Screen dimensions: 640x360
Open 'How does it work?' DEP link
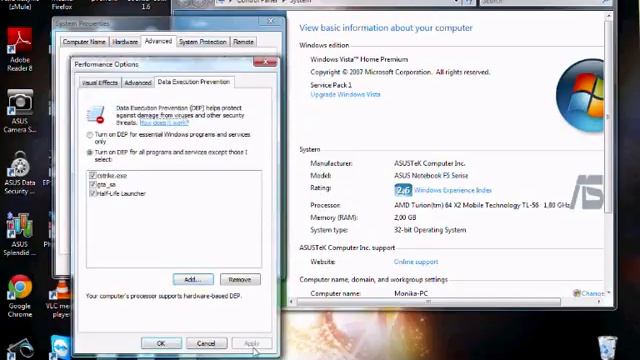coord(164,122)
